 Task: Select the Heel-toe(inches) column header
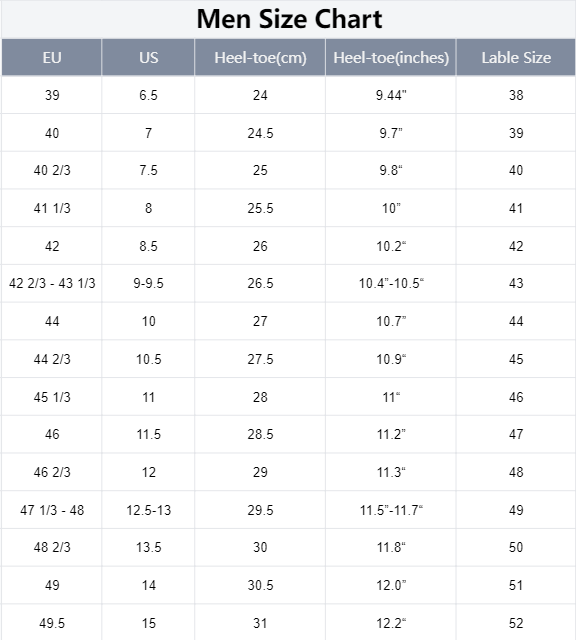click(391, 58)
